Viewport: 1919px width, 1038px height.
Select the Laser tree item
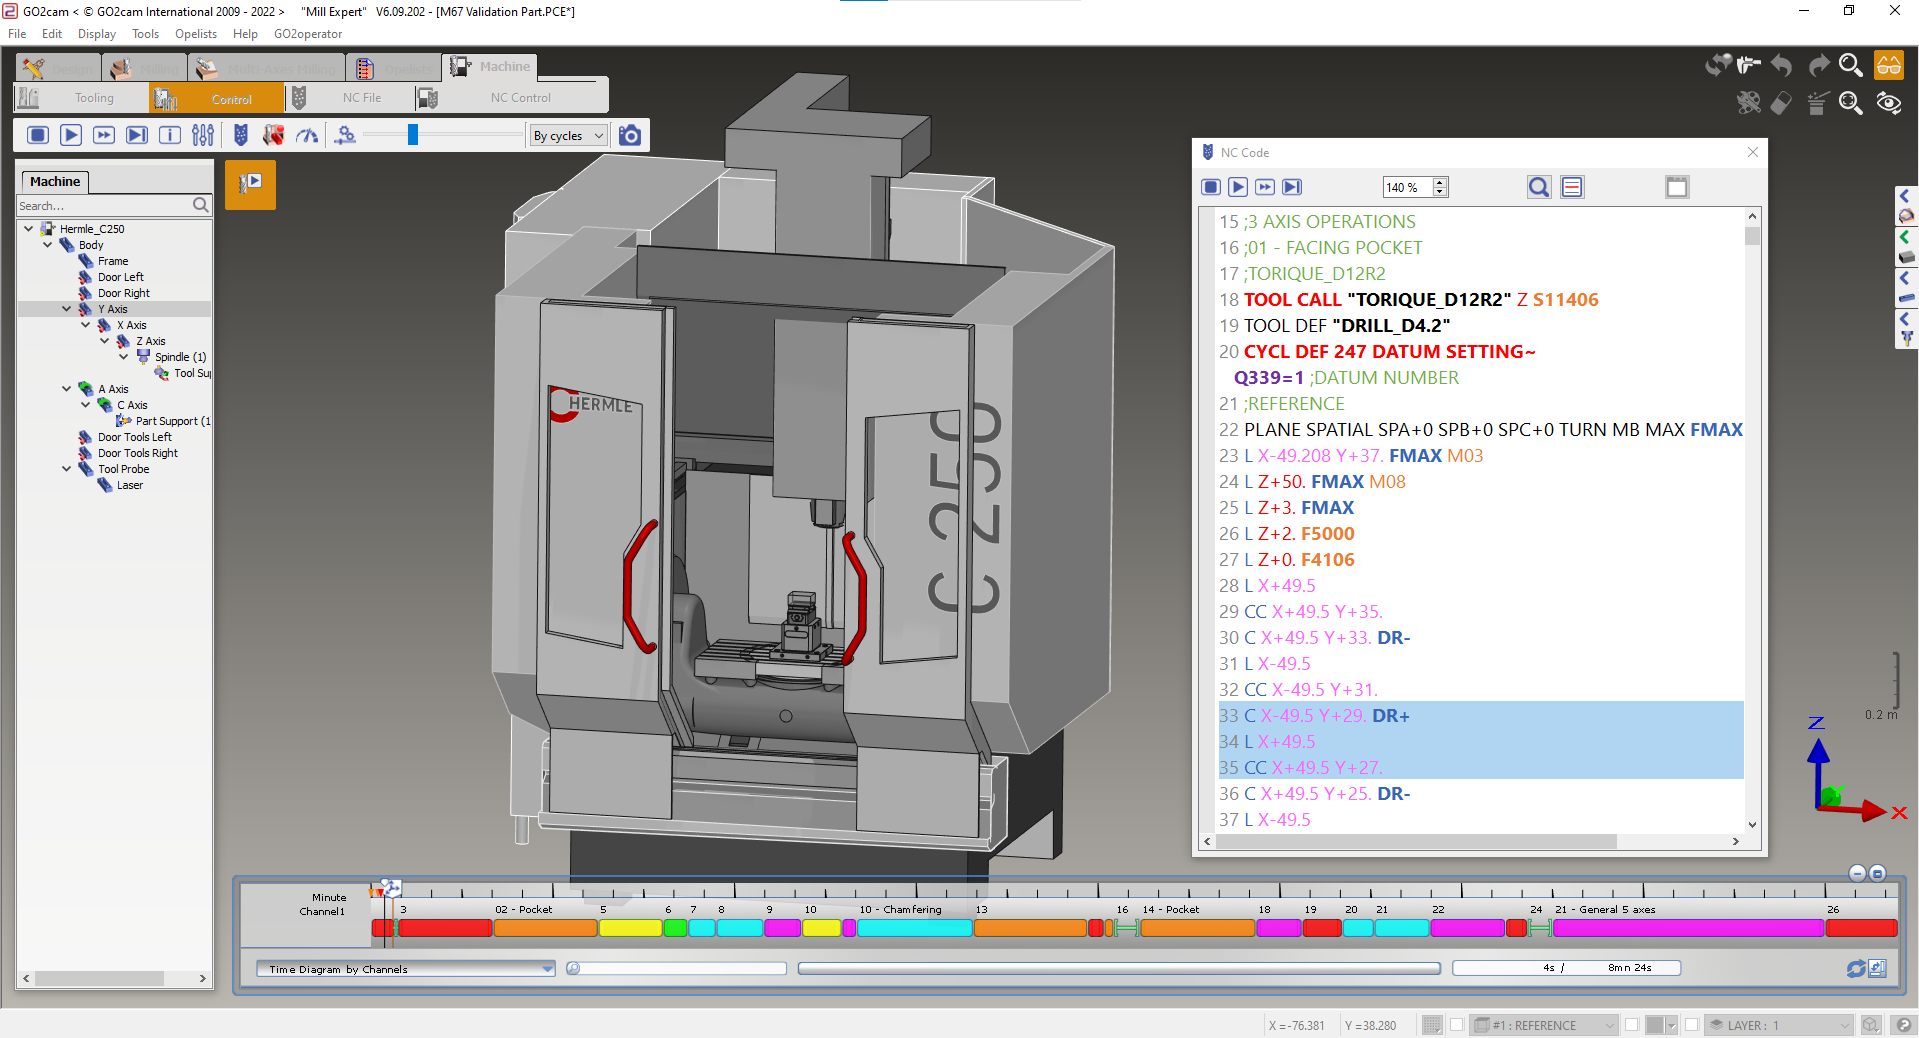coord(129,485)
